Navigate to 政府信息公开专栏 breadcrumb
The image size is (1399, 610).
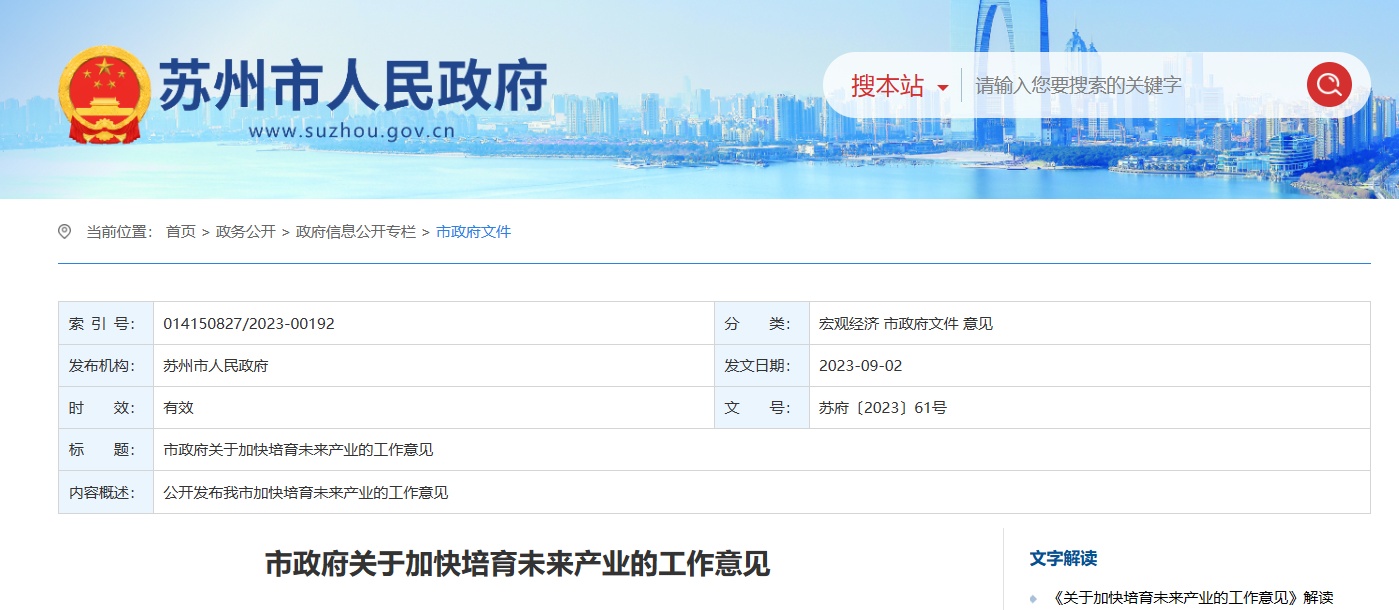pos(355,232)
